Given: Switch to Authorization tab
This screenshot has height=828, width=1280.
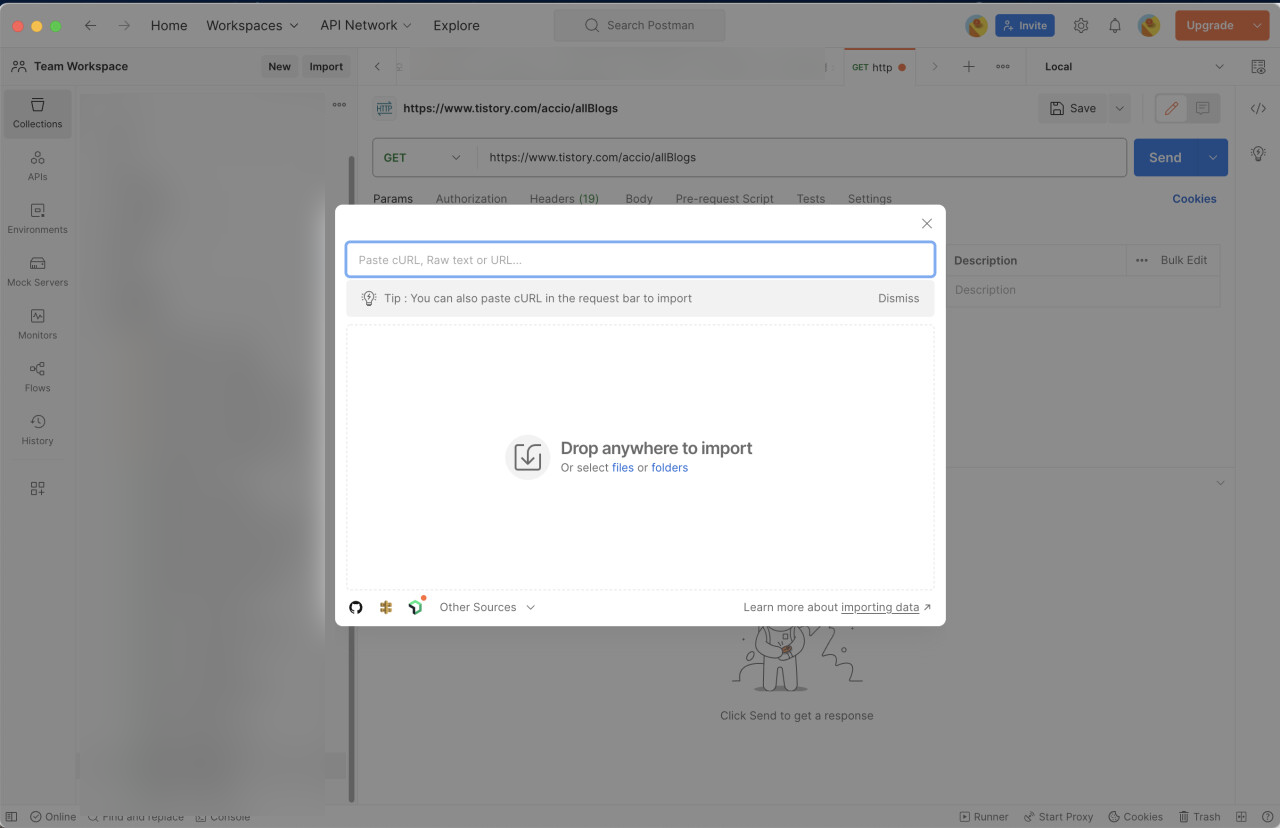Looking at the screenshot, I should (471, 198).
